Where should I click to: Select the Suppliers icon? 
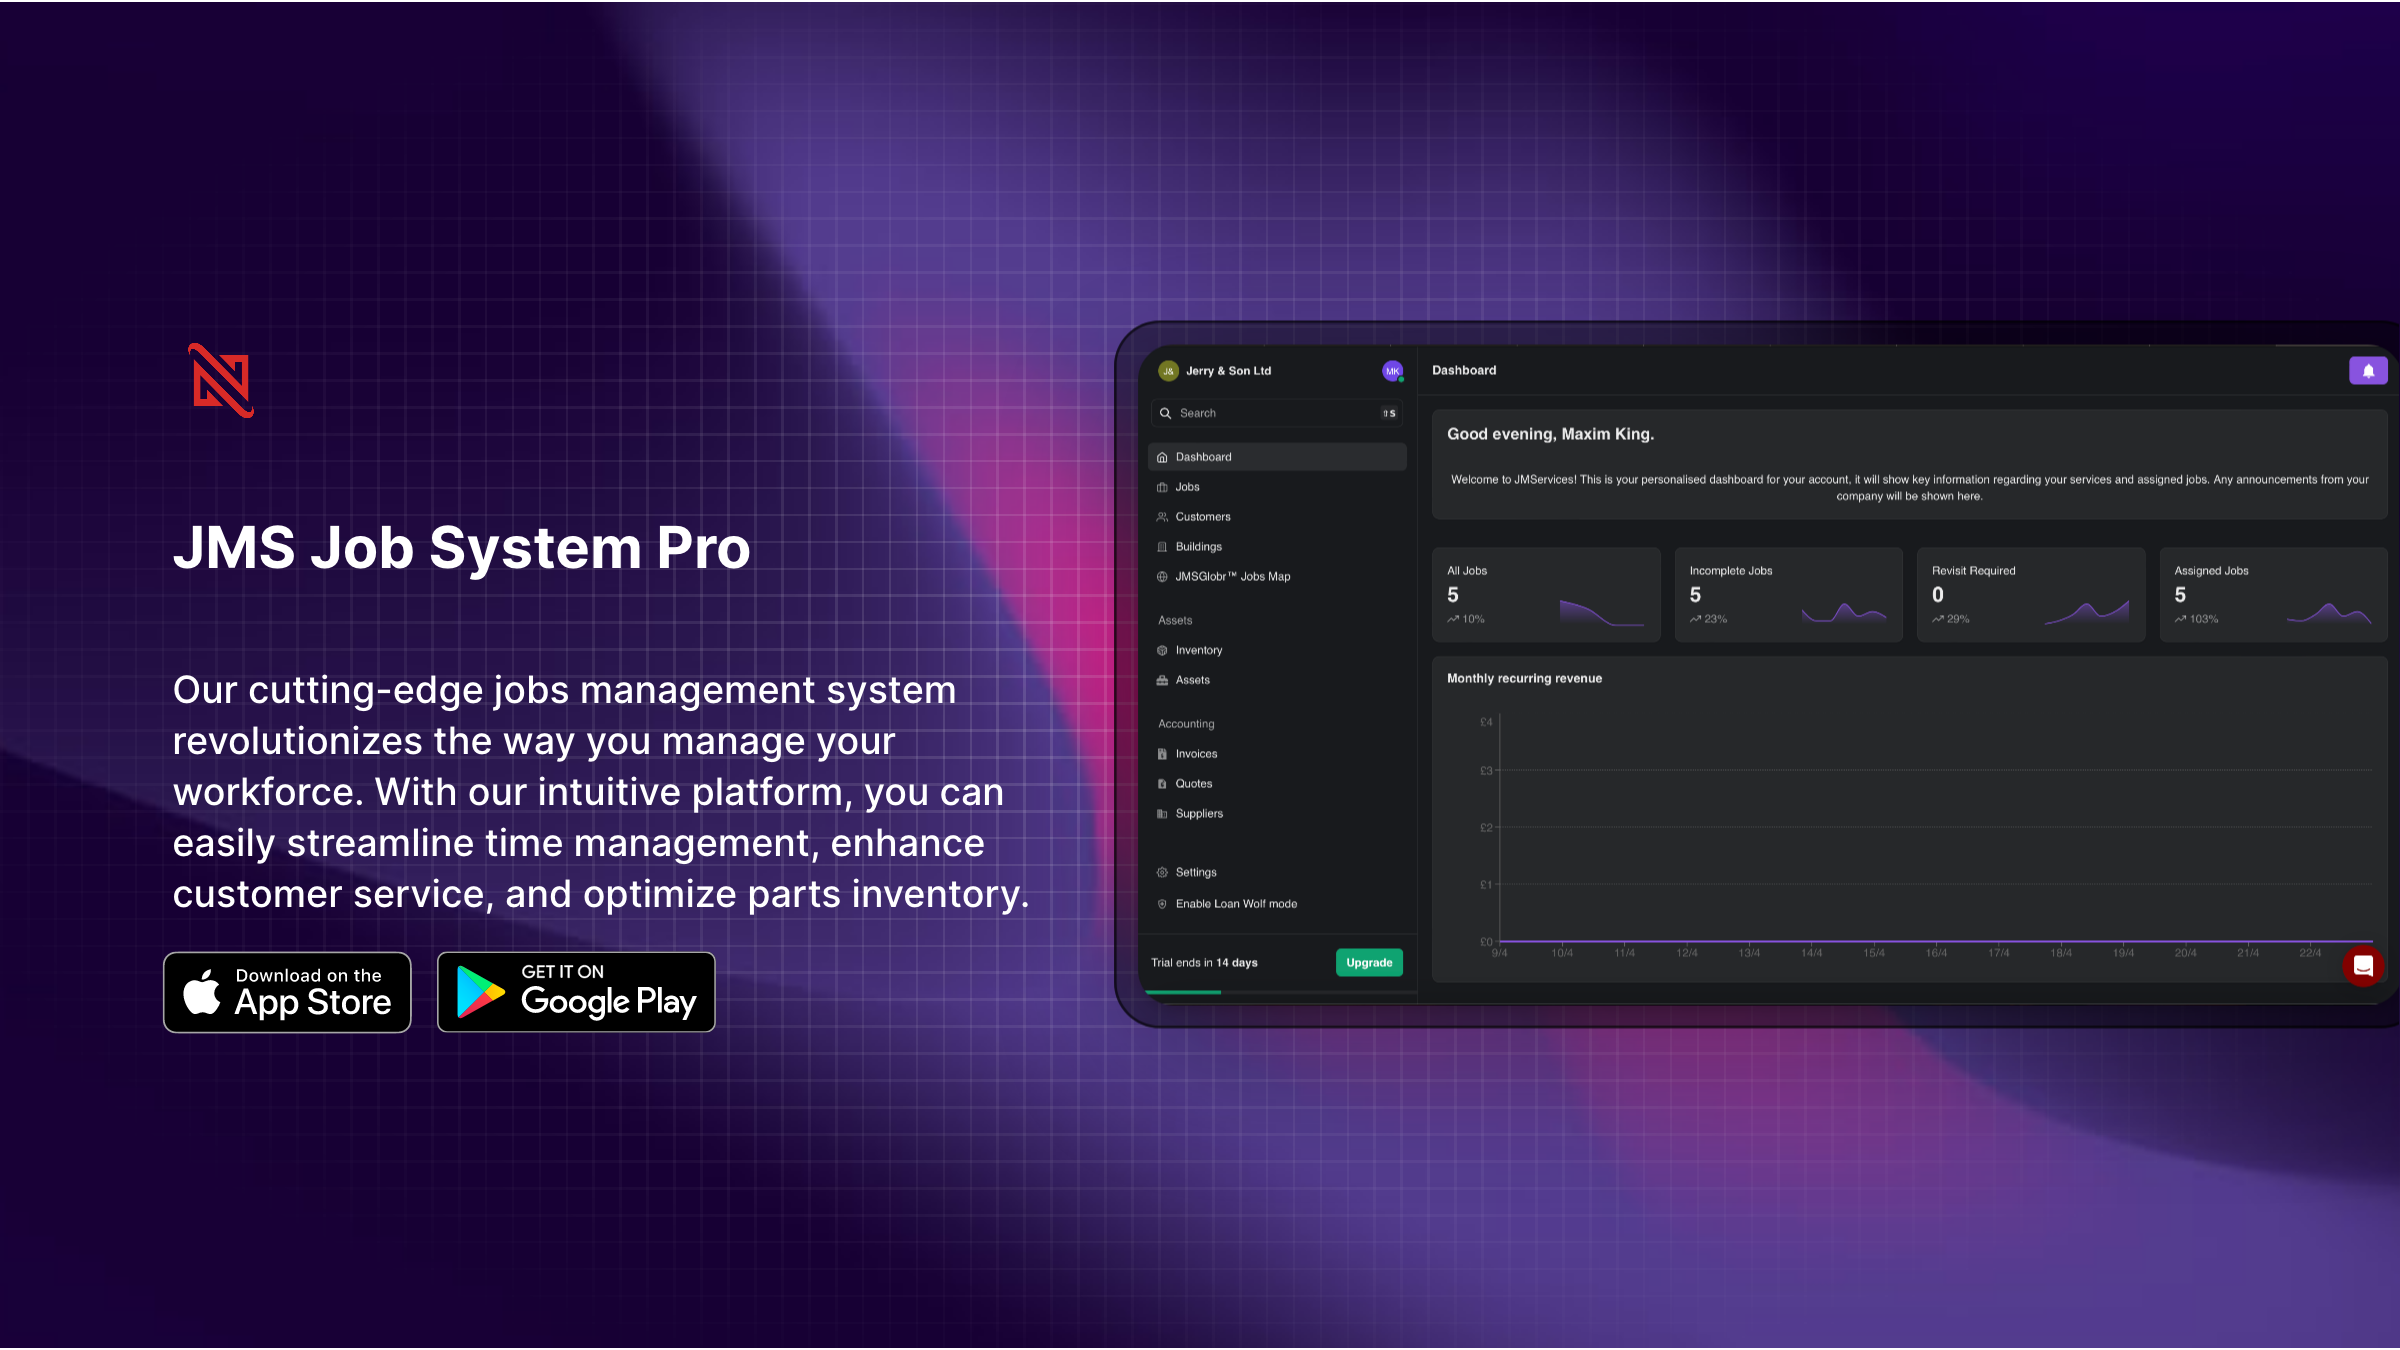pos(1161,813)
